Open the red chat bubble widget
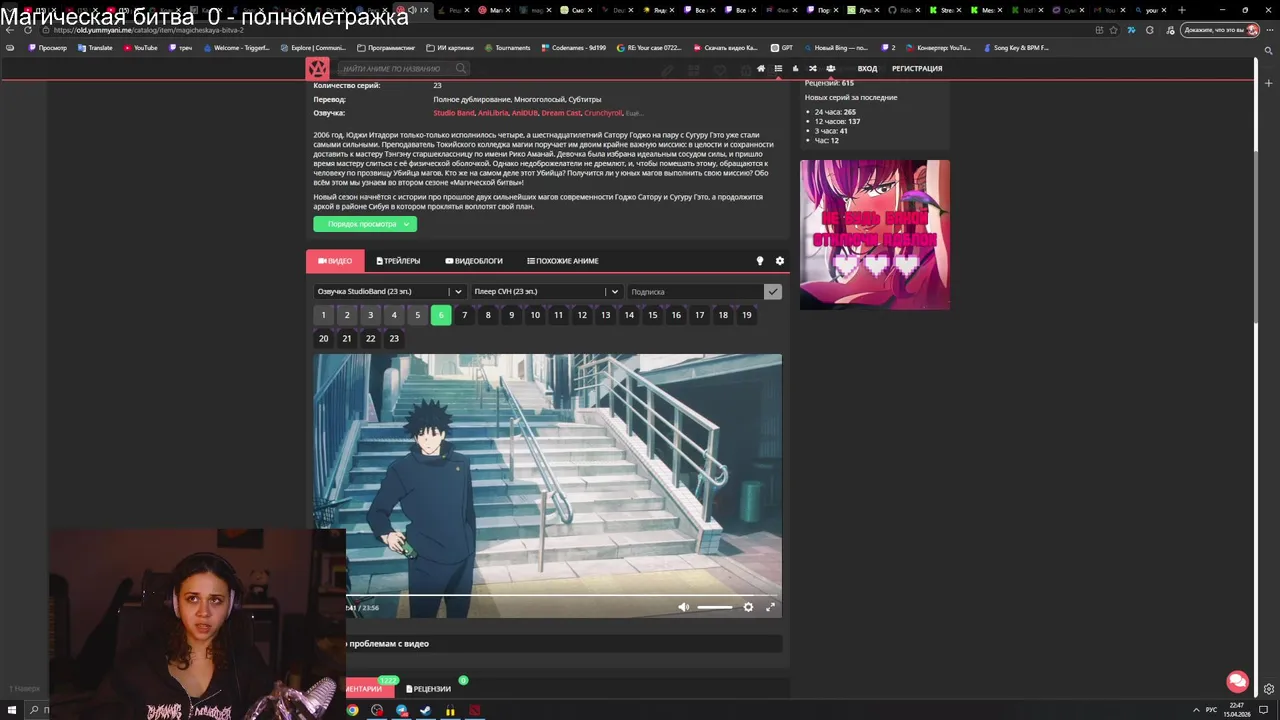This screenshot has height=720, width=1280. point(1238,681)
